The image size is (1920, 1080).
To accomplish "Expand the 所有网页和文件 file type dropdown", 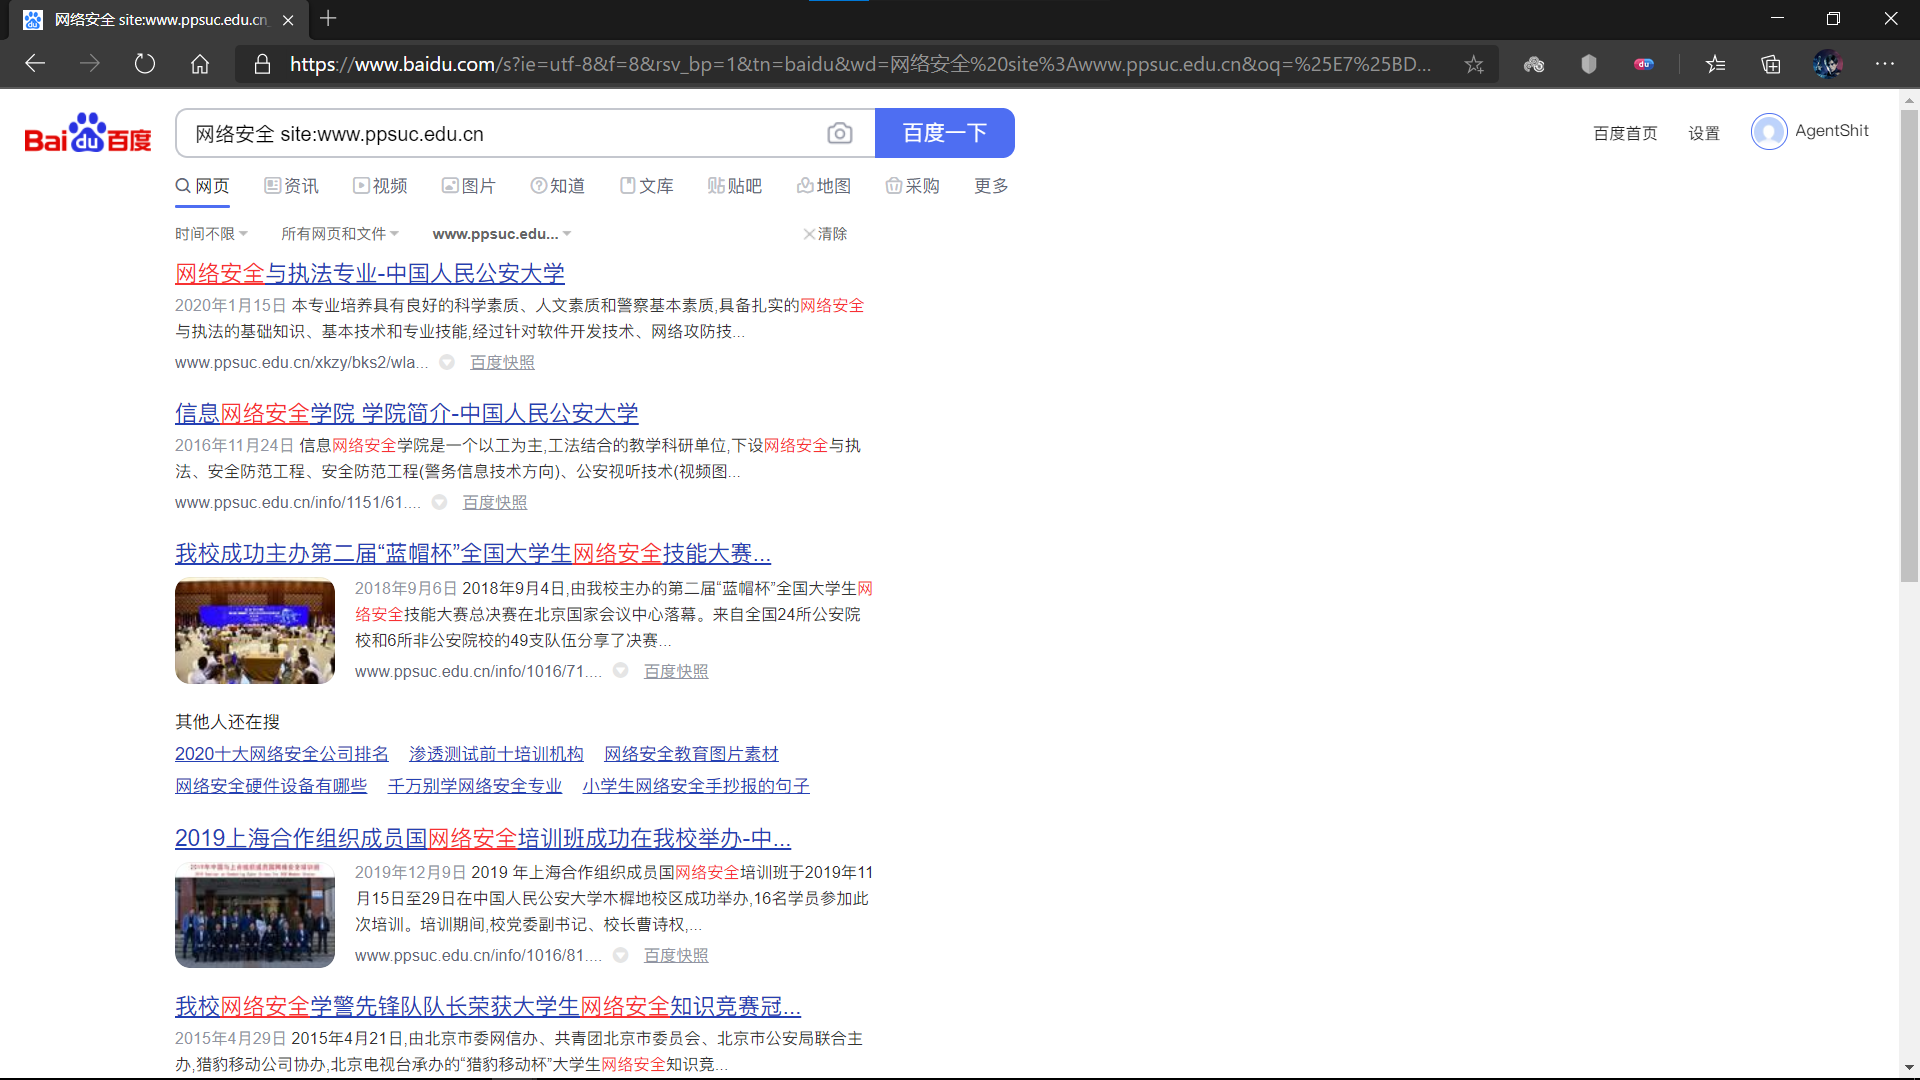I will [339, 234].
